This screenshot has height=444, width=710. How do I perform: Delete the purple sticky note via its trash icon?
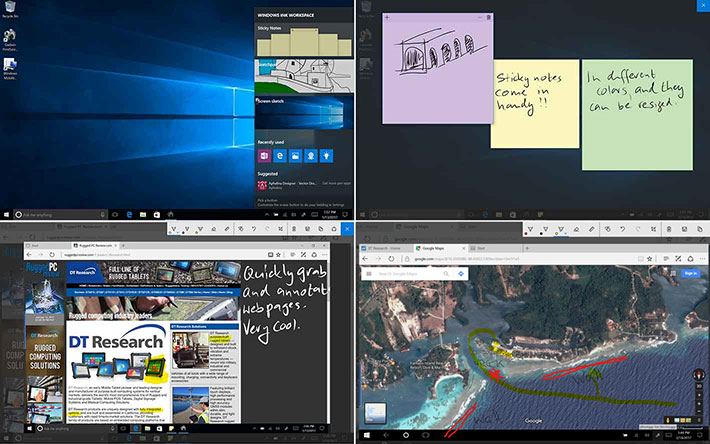click(489, 18)
